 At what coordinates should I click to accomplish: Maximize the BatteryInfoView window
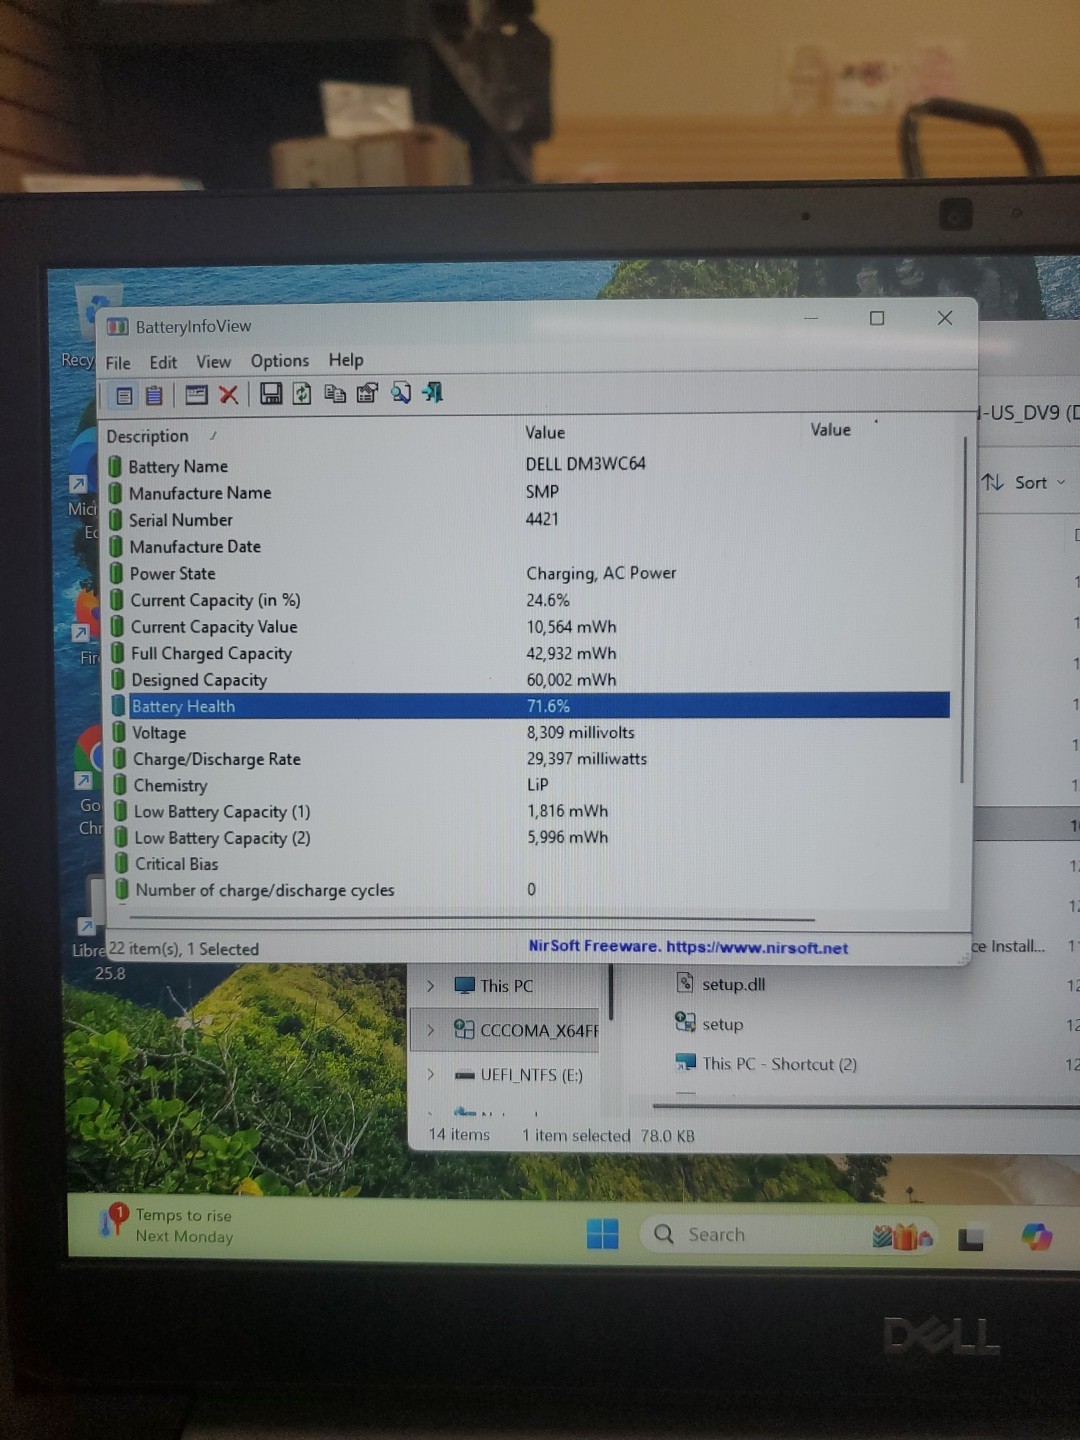click(877, 319)
